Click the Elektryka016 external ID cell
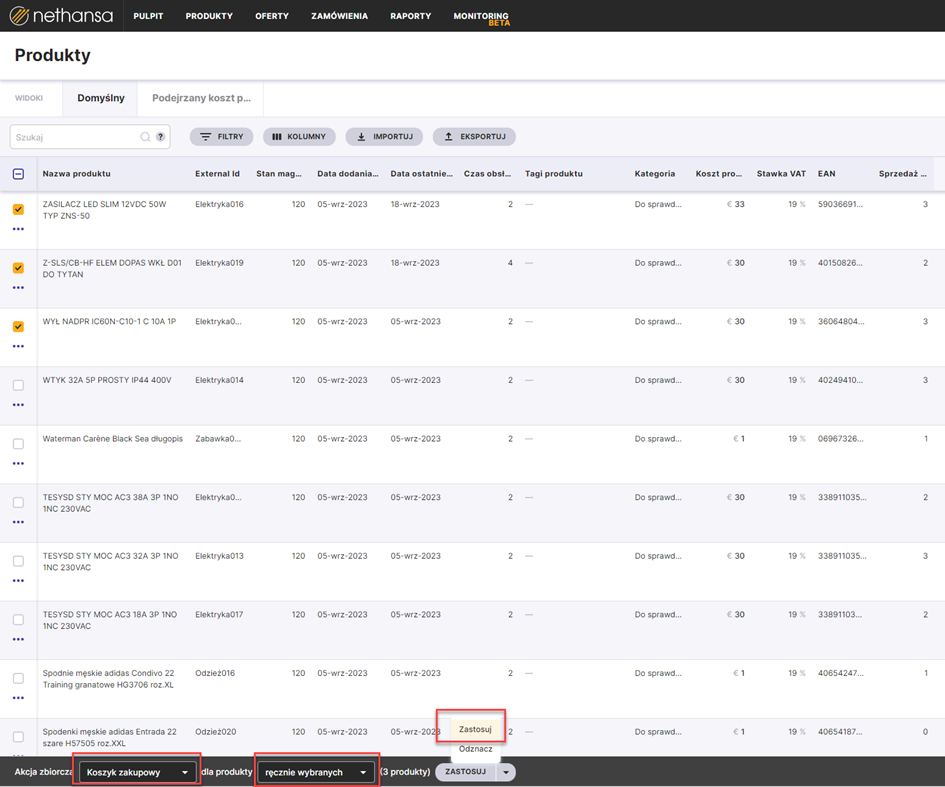This screenshot has width=945, height=787. click(x=219, y=204)
